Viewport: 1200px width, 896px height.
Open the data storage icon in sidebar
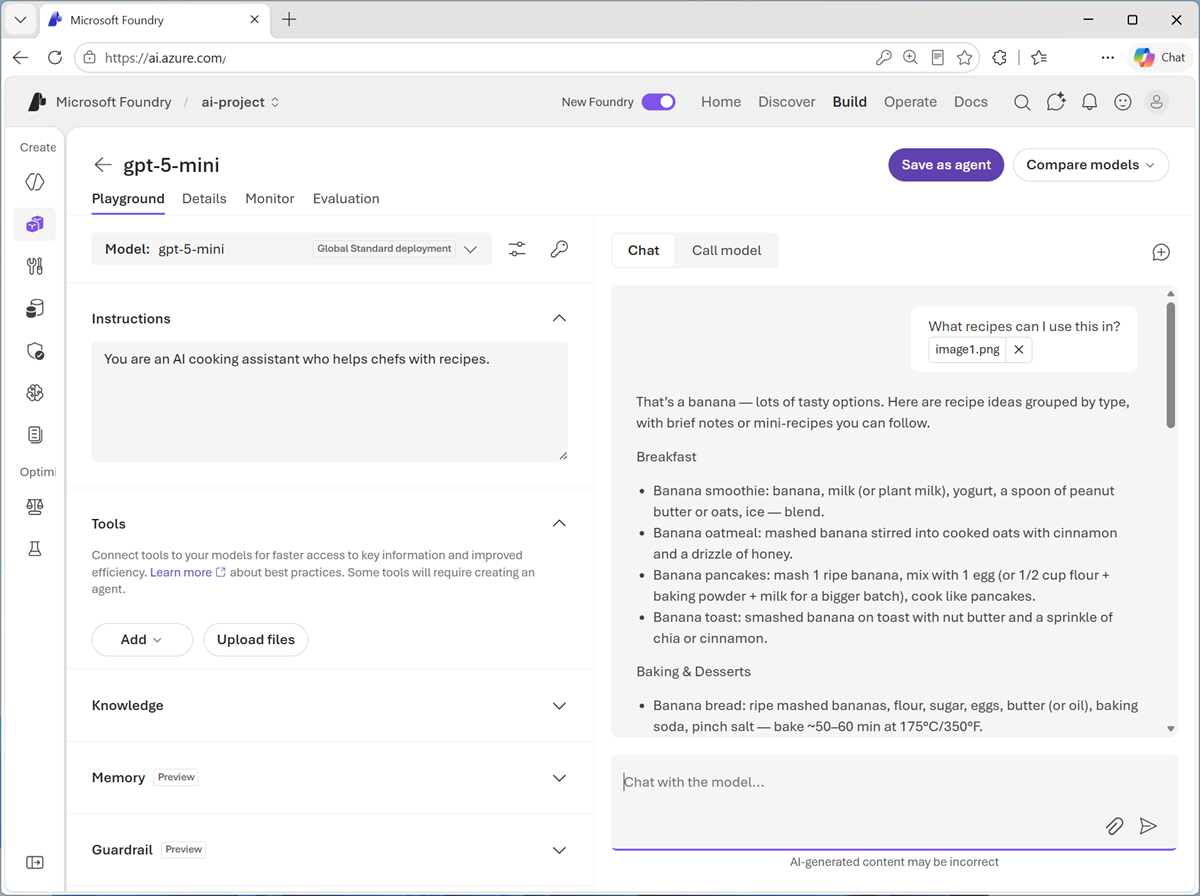[35, 309]
